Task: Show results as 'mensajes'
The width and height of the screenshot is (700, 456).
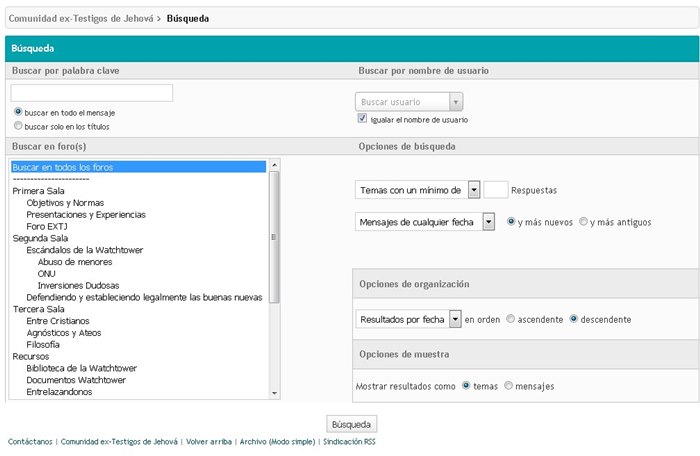Action: click(x=509, y=386)
